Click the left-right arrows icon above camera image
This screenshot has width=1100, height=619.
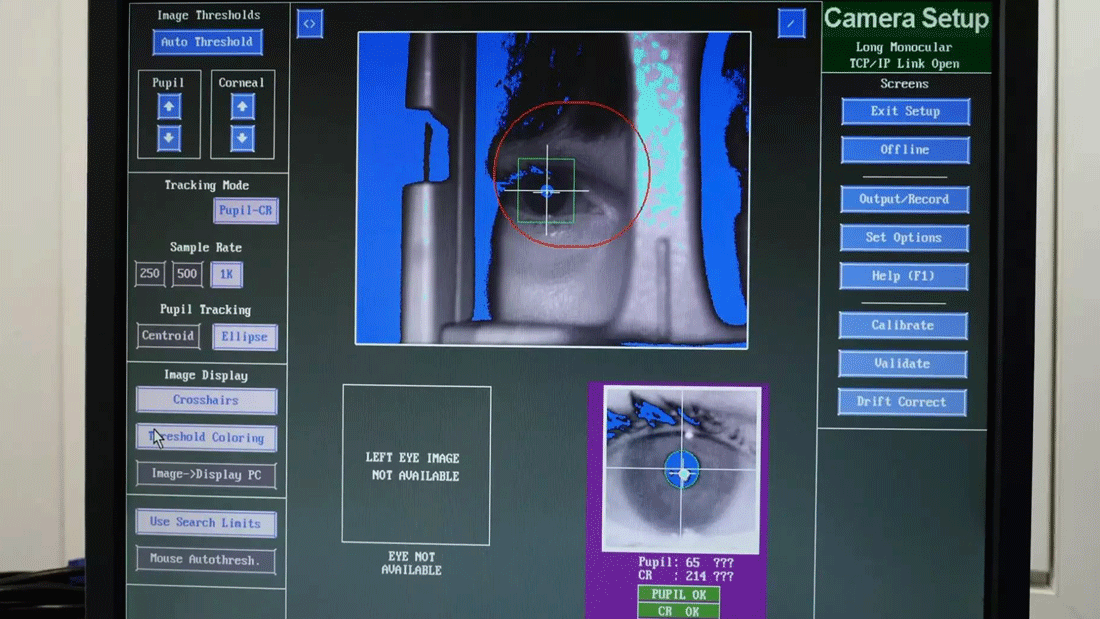310,24
